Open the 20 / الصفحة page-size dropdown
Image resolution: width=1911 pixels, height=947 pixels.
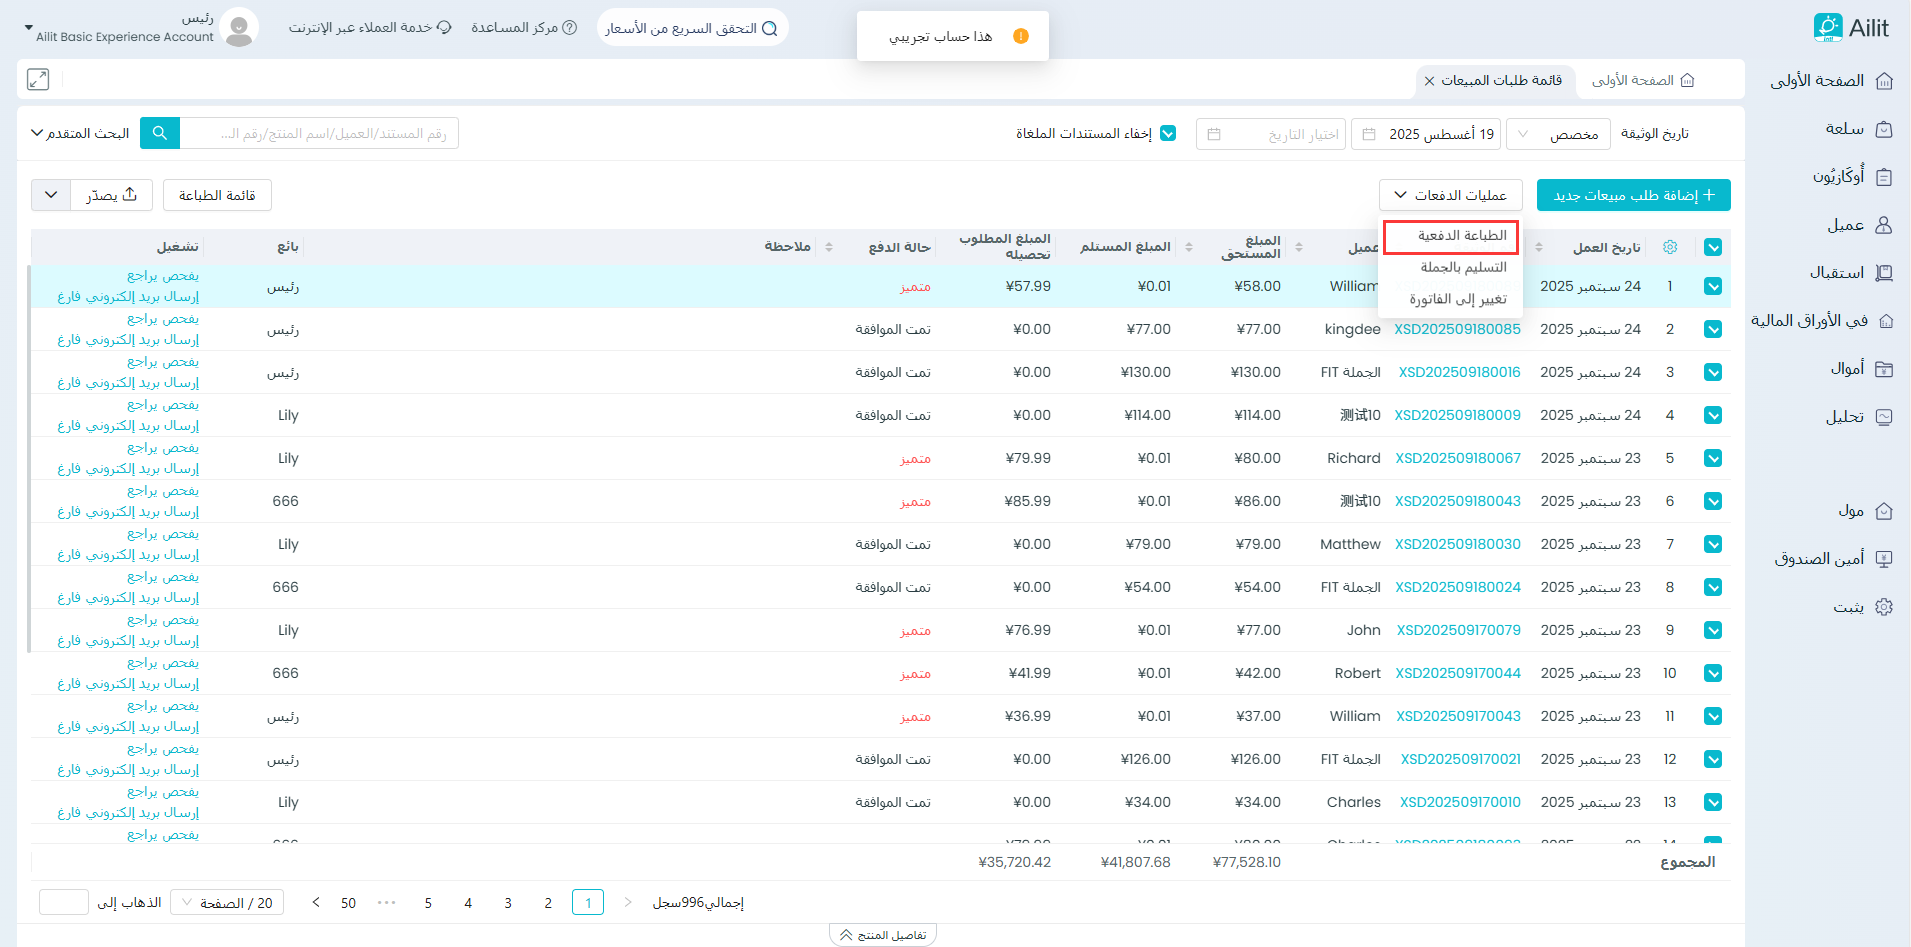[x=227, y=903]
